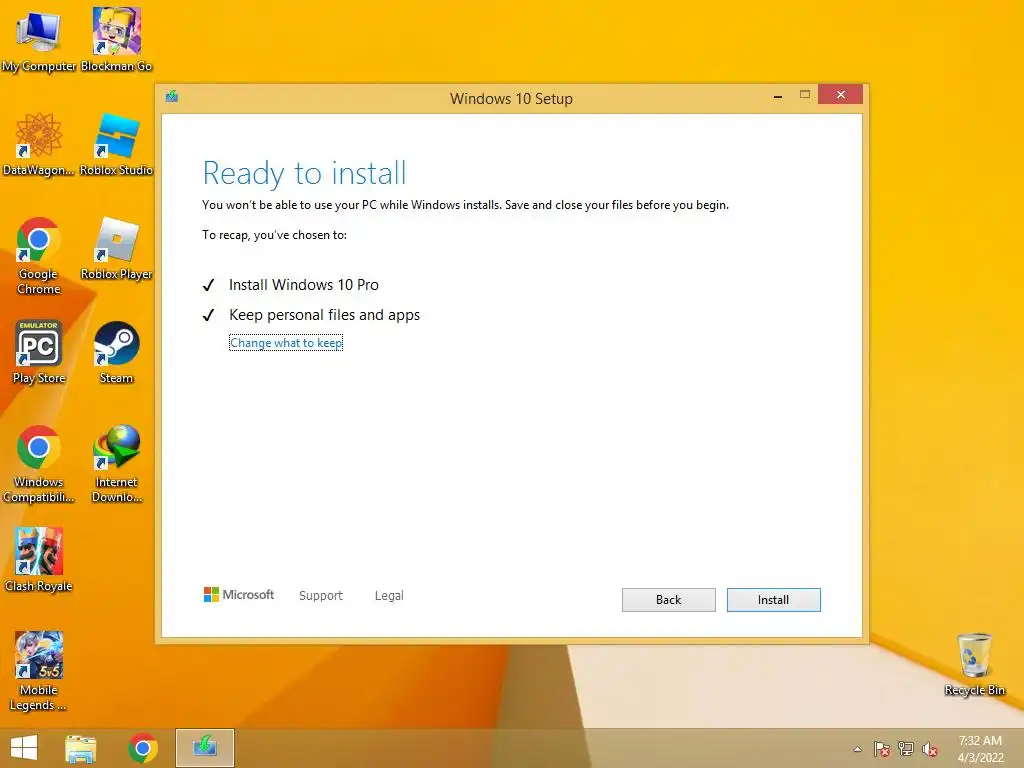Viewport: 1024px width, 768px height.
Task: Go back with the Back button
Action: 668,600
